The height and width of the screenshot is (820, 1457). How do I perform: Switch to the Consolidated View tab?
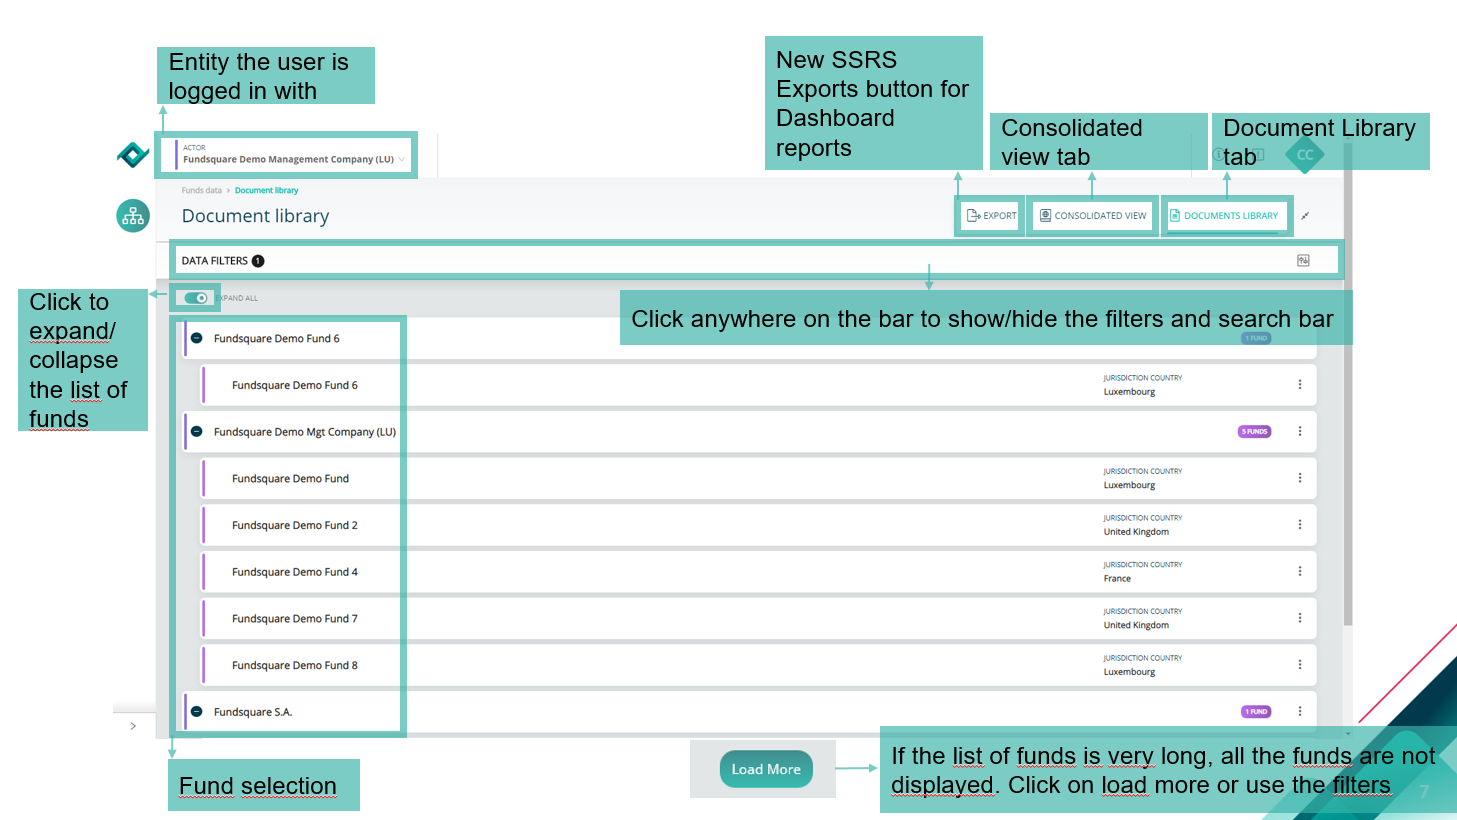1093,216
